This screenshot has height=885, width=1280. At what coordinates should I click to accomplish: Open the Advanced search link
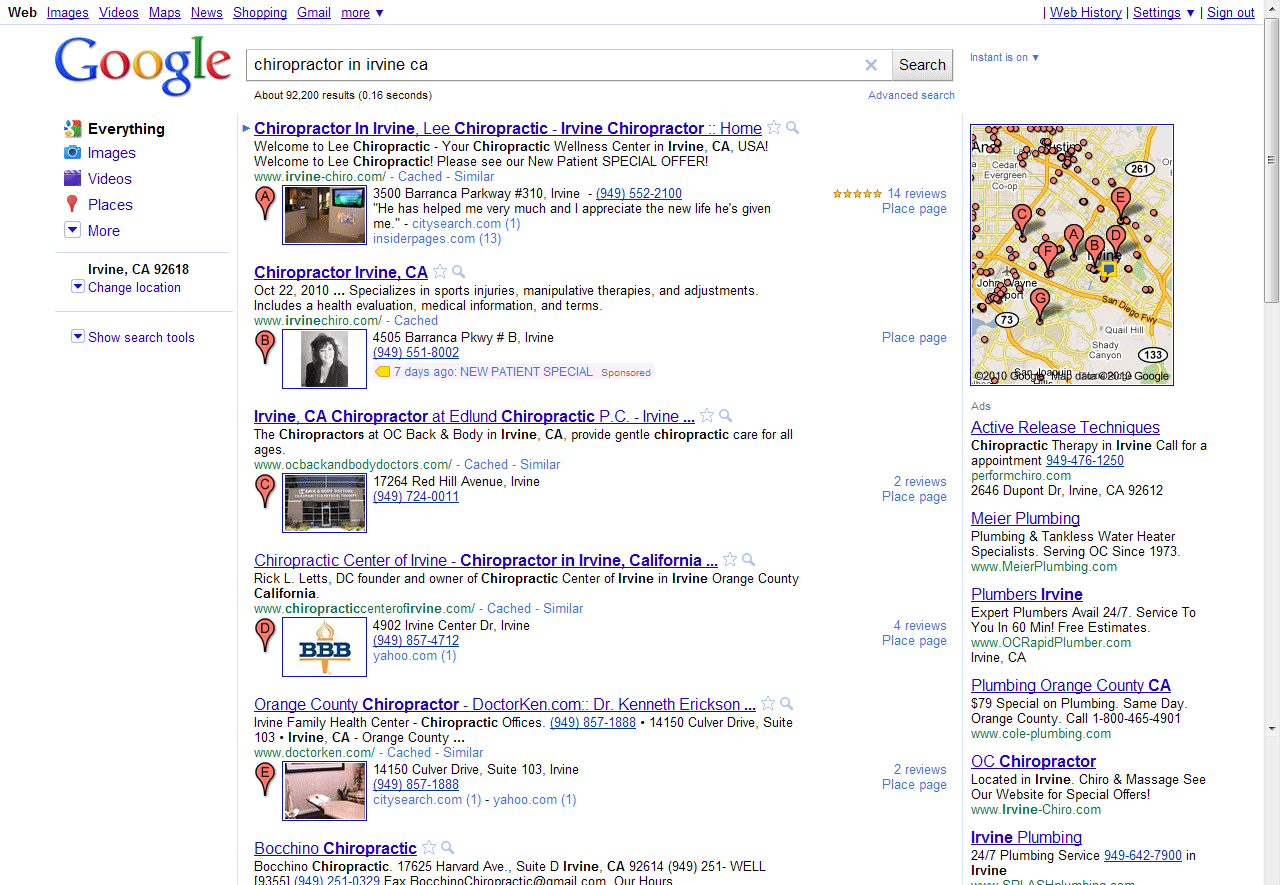(911, 95)
